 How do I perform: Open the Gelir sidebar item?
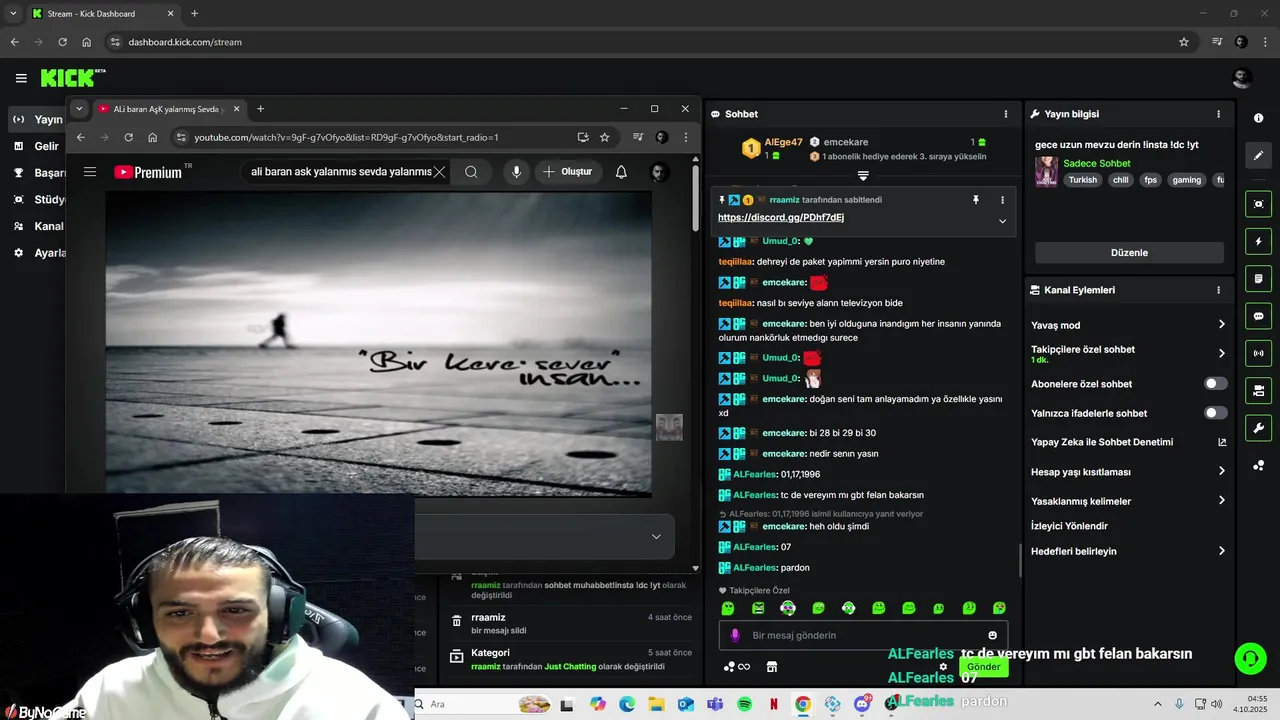[x=36, y=146]
